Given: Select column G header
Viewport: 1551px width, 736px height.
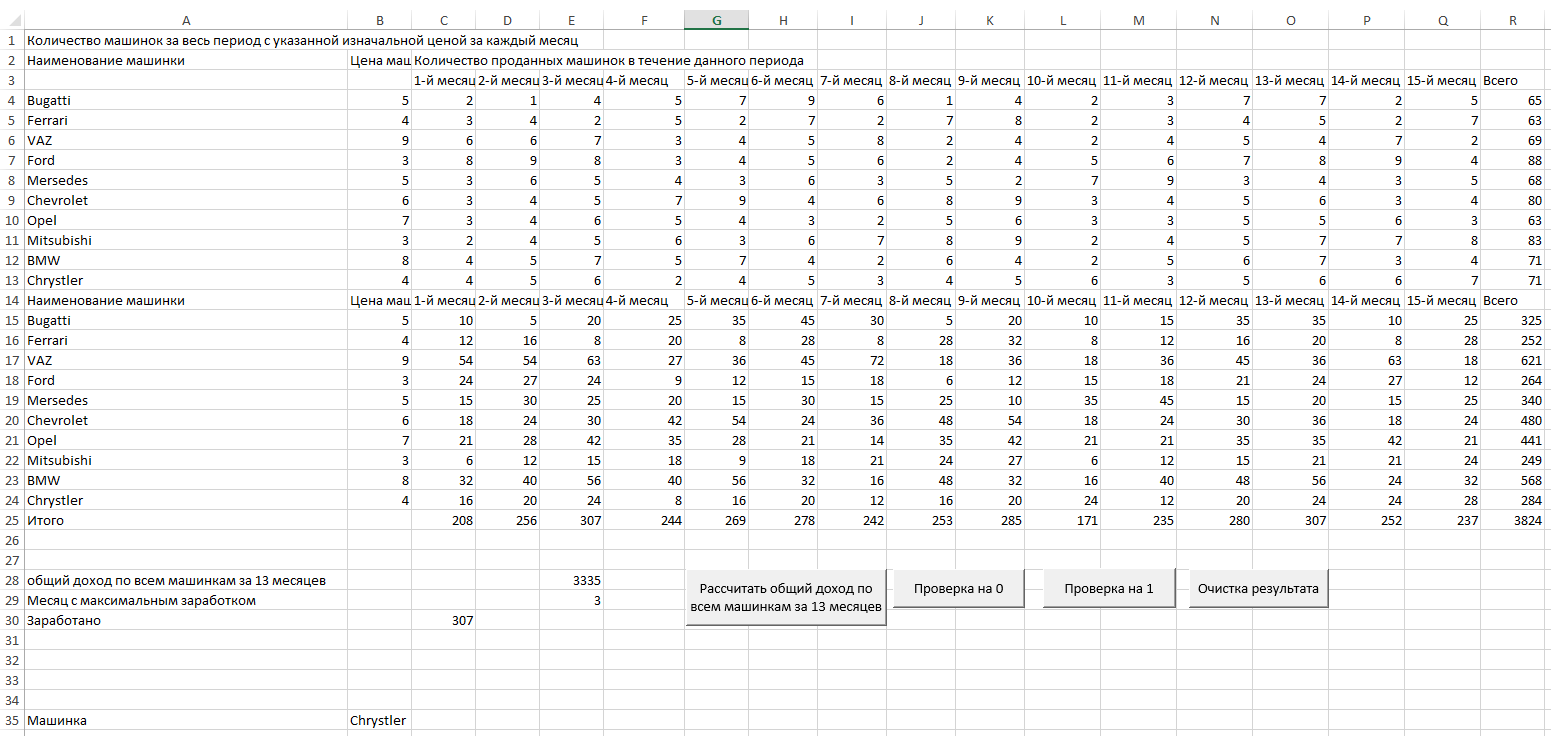Looking at the screenshot, I should [x=716, y=20].
